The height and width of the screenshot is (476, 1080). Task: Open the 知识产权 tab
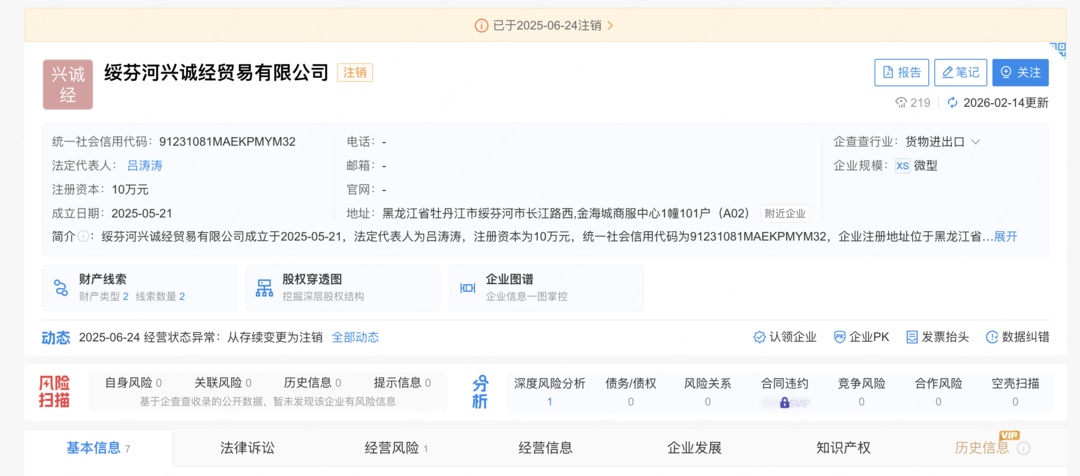[x=843, y=448]
